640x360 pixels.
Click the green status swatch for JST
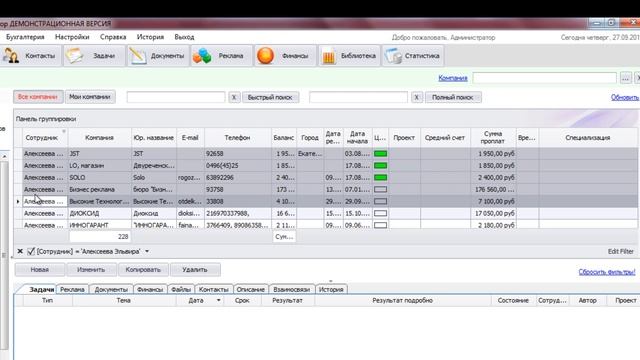point(380,153)
